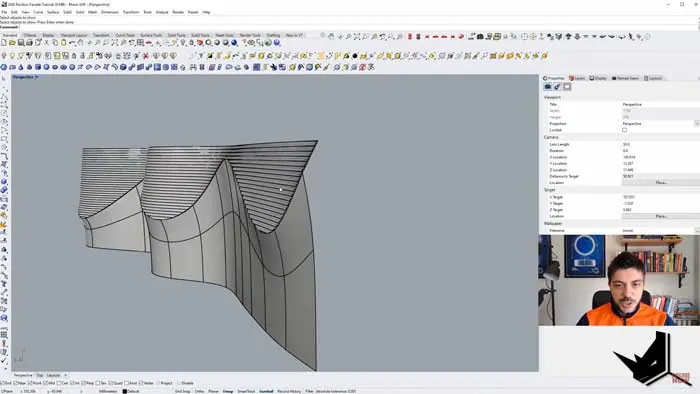
Task: Toggle the Cen osnap checkbox
Action: pos(59,383)
